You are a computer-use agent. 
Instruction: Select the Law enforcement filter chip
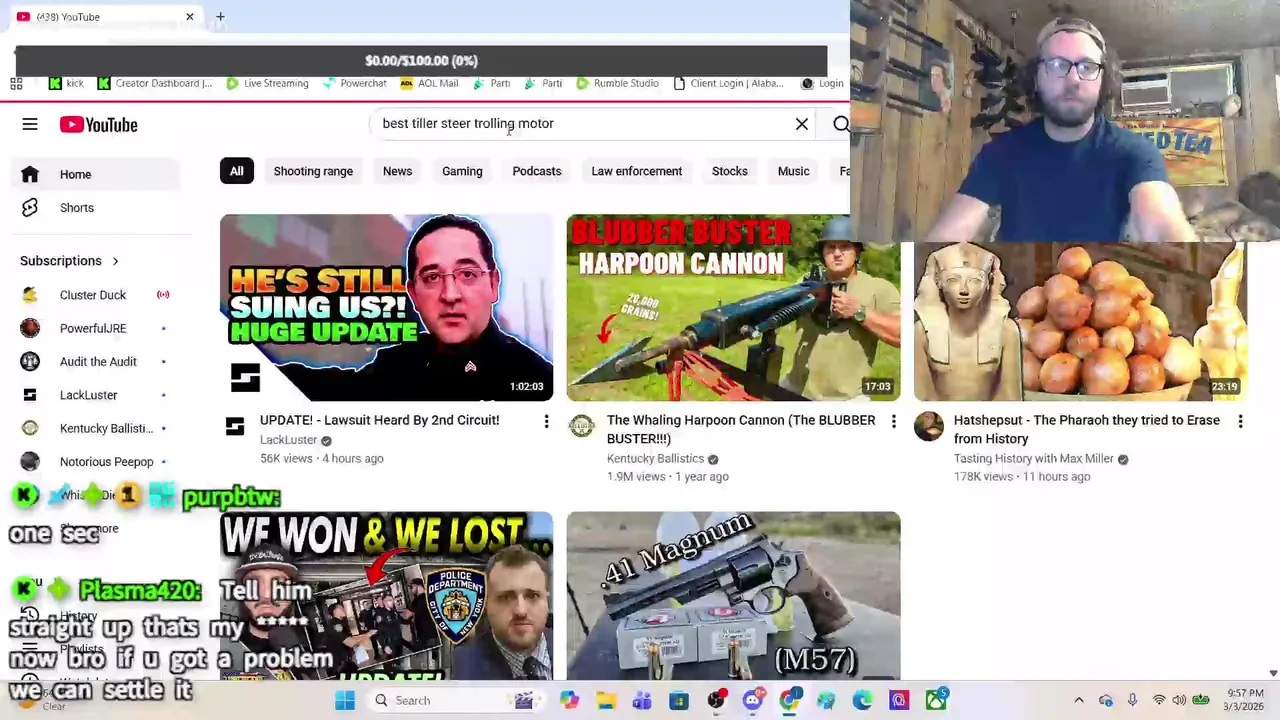[636, 171]
